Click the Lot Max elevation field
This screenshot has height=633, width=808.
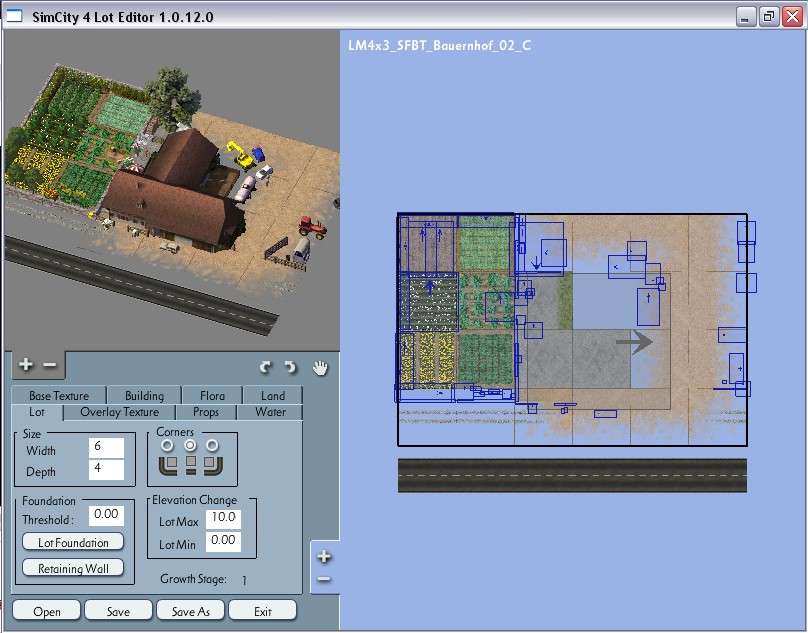(x=223, y=519)
